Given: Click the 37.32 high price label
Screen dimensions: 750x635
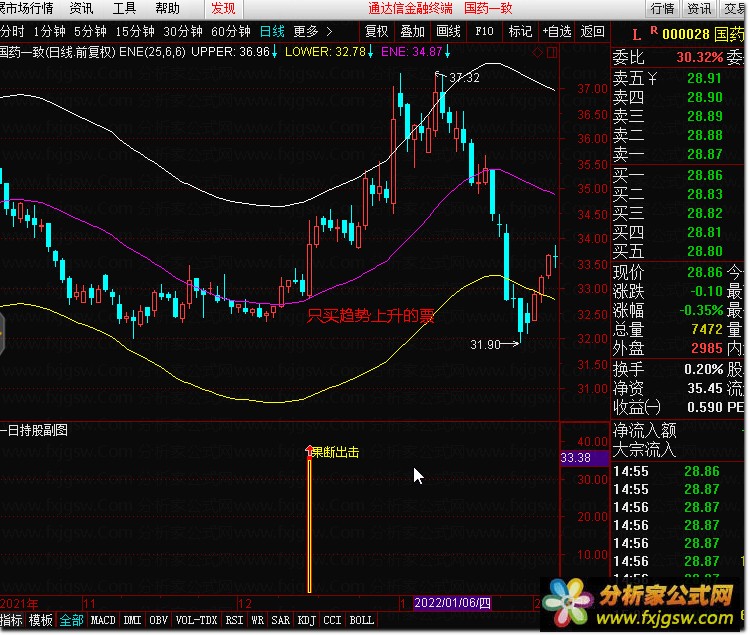Looking at the screenshot, I should (x=464, y=78).
